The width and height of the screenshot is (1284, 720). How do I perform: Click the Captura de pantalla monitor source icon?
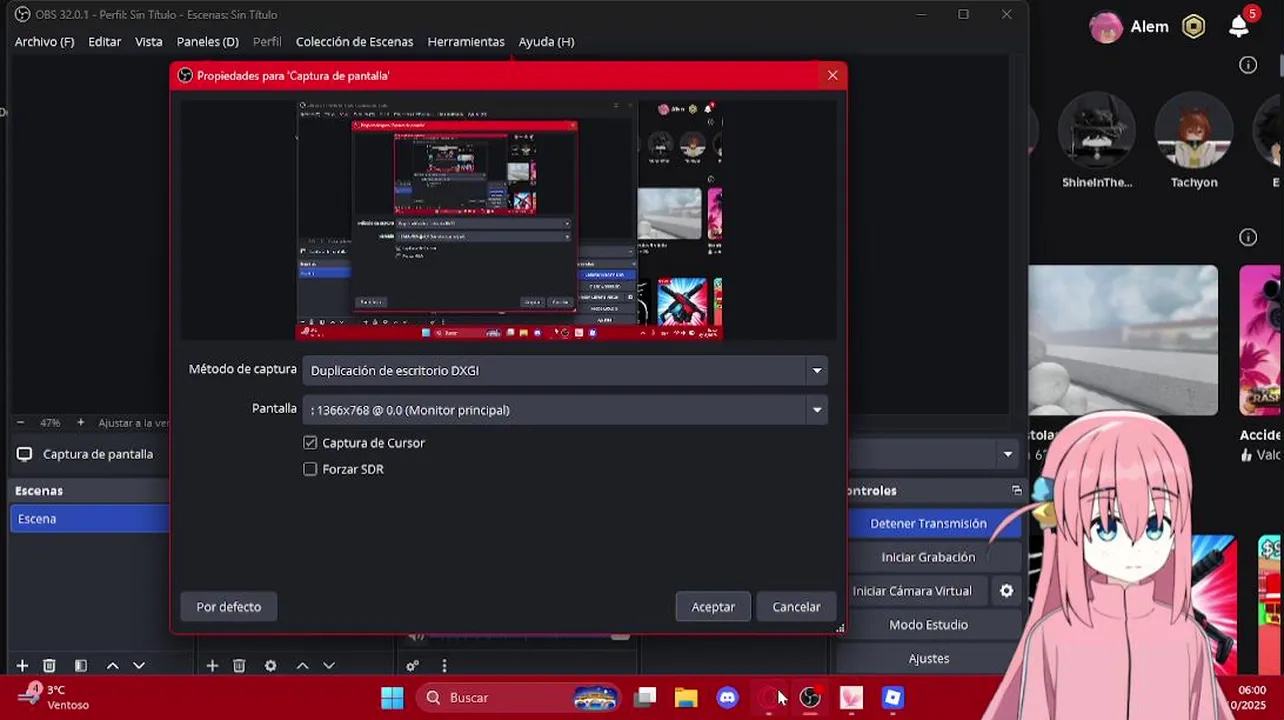tap(24, 454)
